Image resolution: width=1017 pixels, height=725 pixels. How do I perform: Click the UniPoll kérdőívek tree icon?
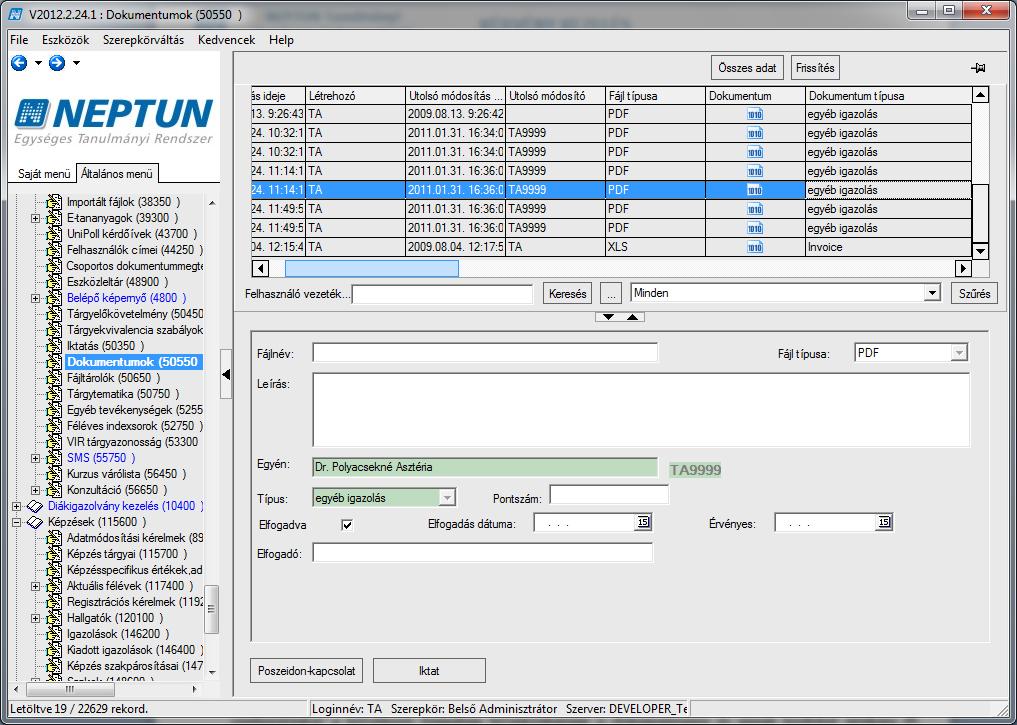click(54, 233)
